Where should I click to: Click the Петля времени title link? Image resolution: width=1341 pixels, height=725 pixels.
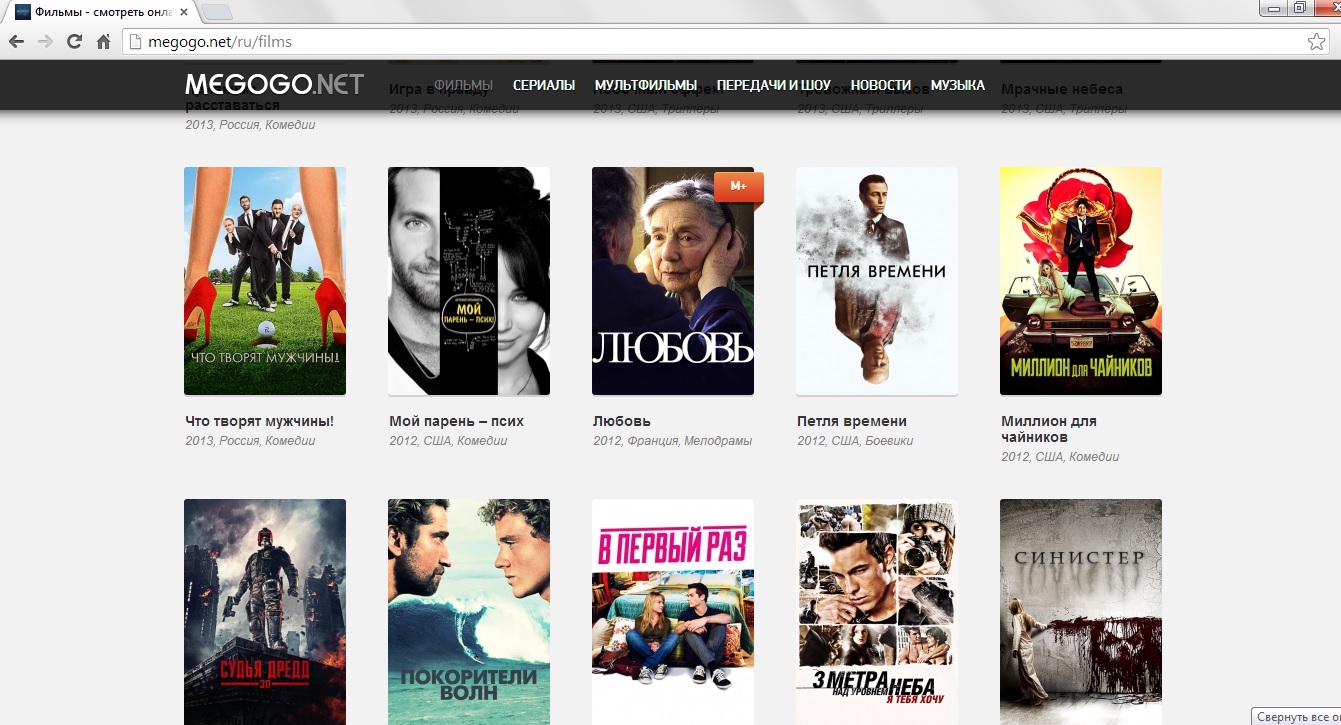[x=852, y=421]
